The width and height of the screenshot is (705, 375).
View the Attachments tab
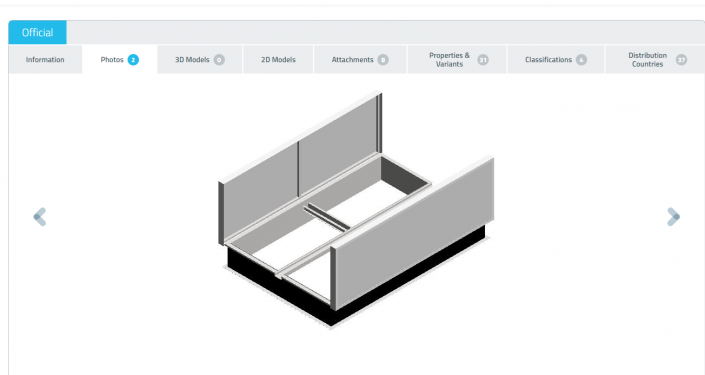(360, 59)
